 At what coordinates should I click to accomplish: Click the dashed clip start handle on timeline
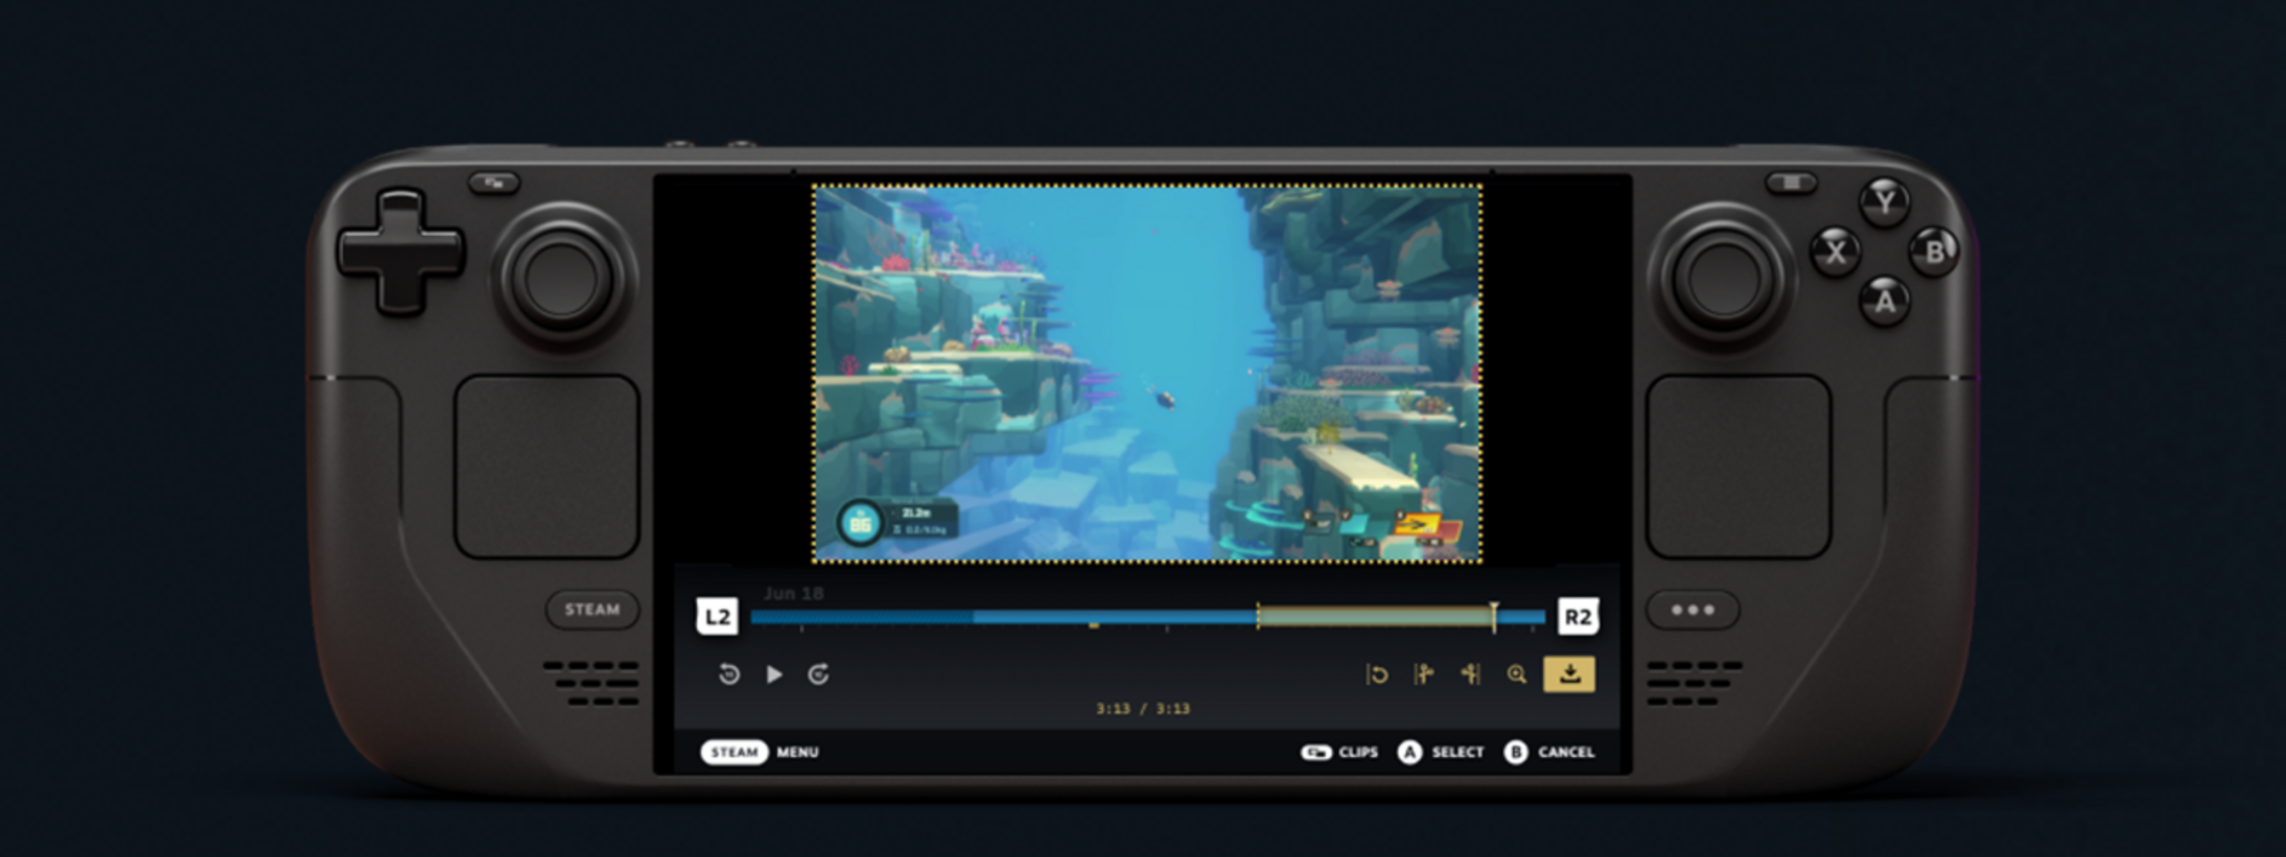[x=1258, y=617]
